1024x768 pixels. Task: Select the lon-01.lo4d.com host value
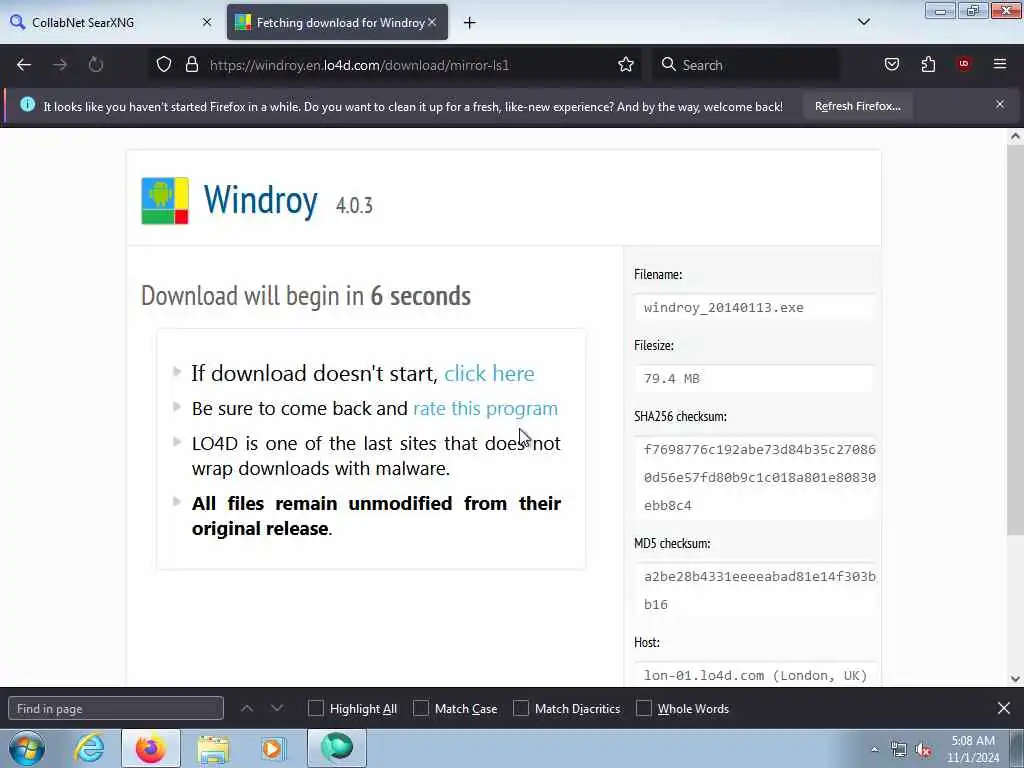[756, 676]
